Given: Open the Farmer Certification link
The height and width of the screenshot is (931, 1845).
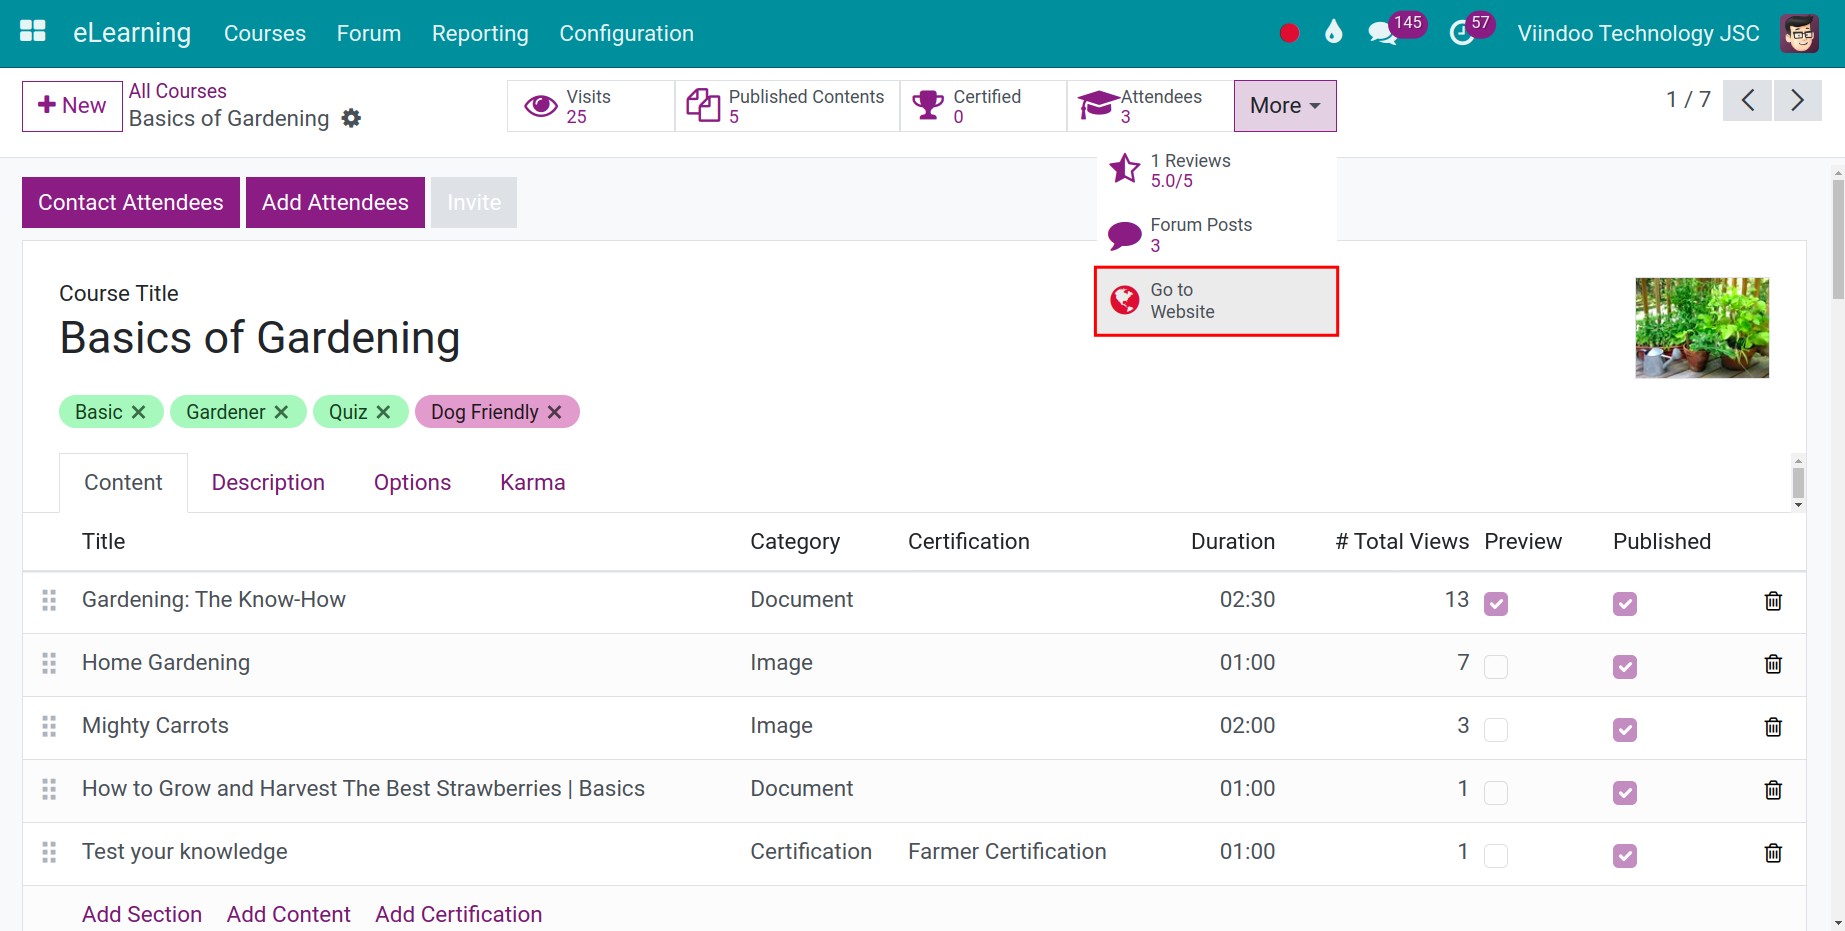Looking at the screenshot, I should [x=1007, y=852].
